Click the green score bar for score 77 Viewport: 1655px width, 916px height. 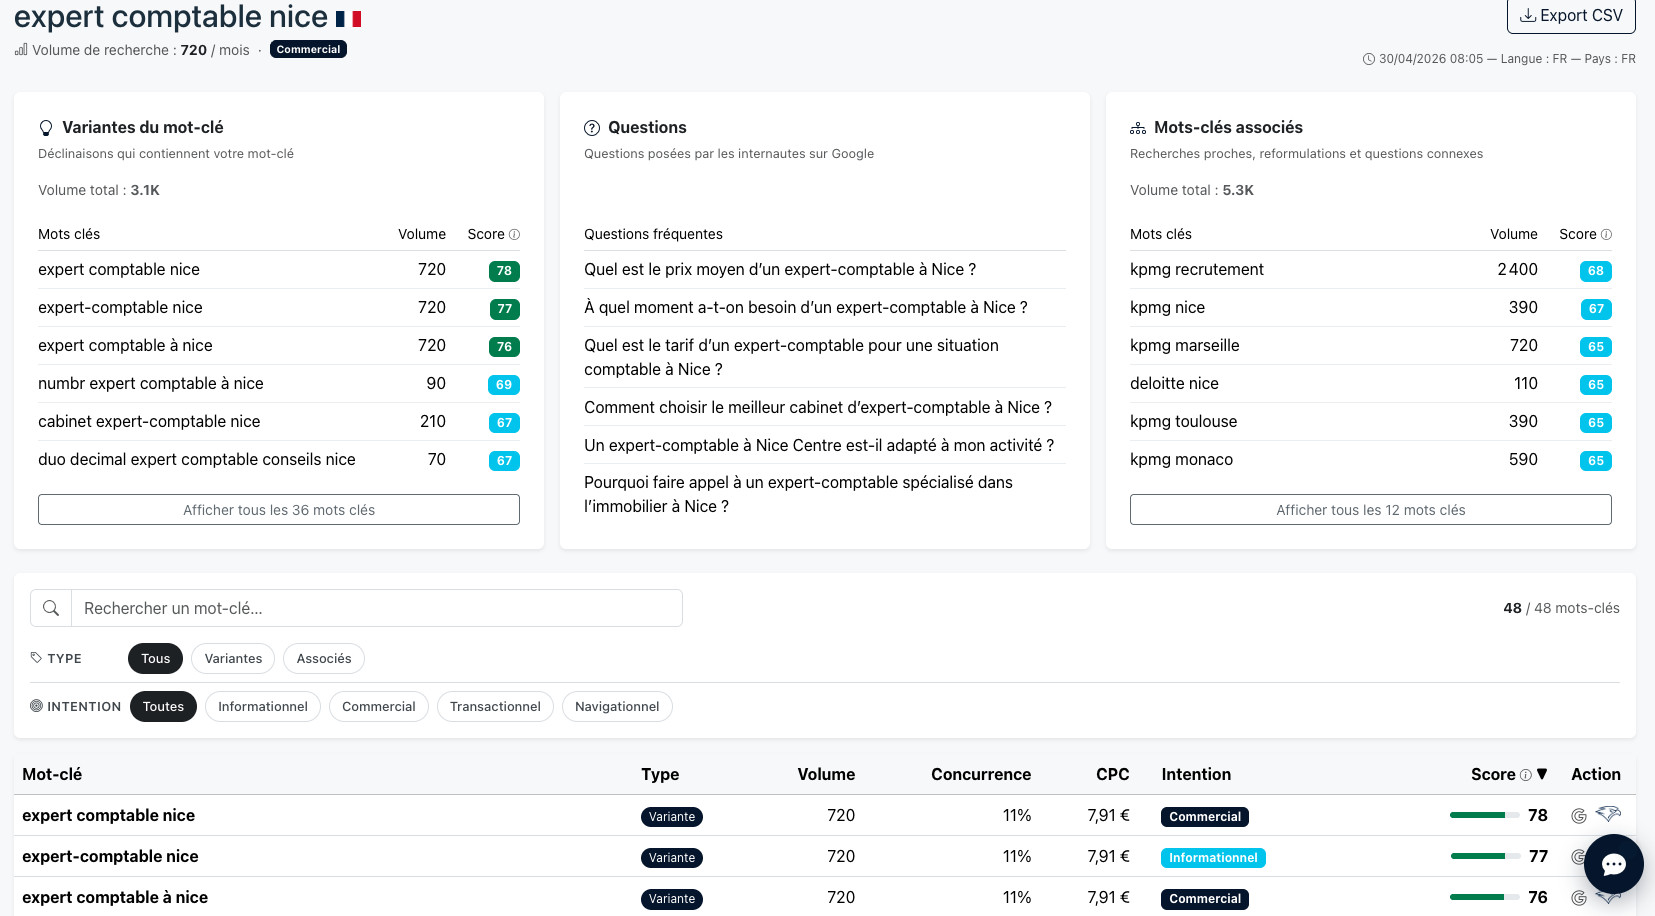[1484, 856]
